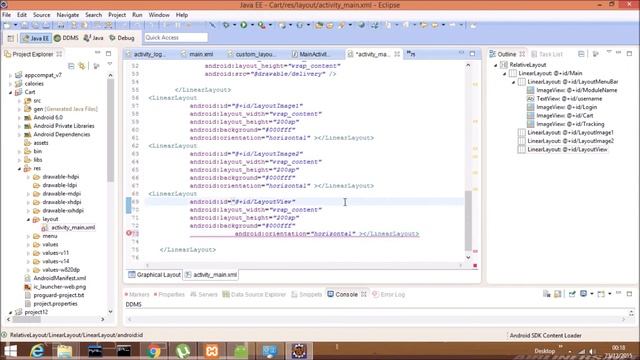
Task: Toggle Scroll Lock icon in Console toolbar
Action: point(558,294)
